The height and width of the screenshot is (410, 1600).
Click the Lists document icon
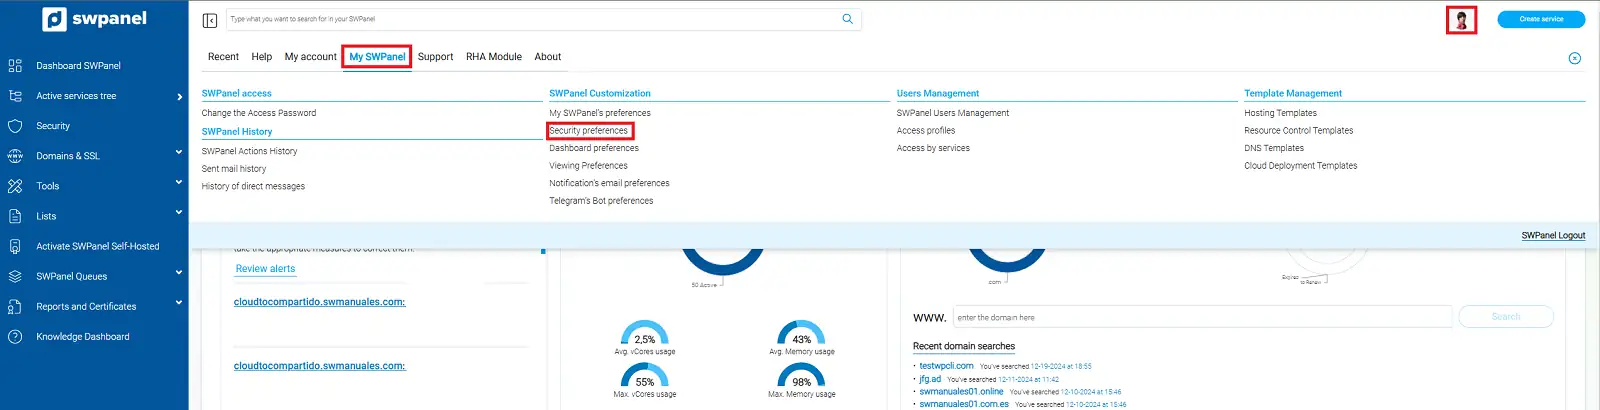coord(15,216)
